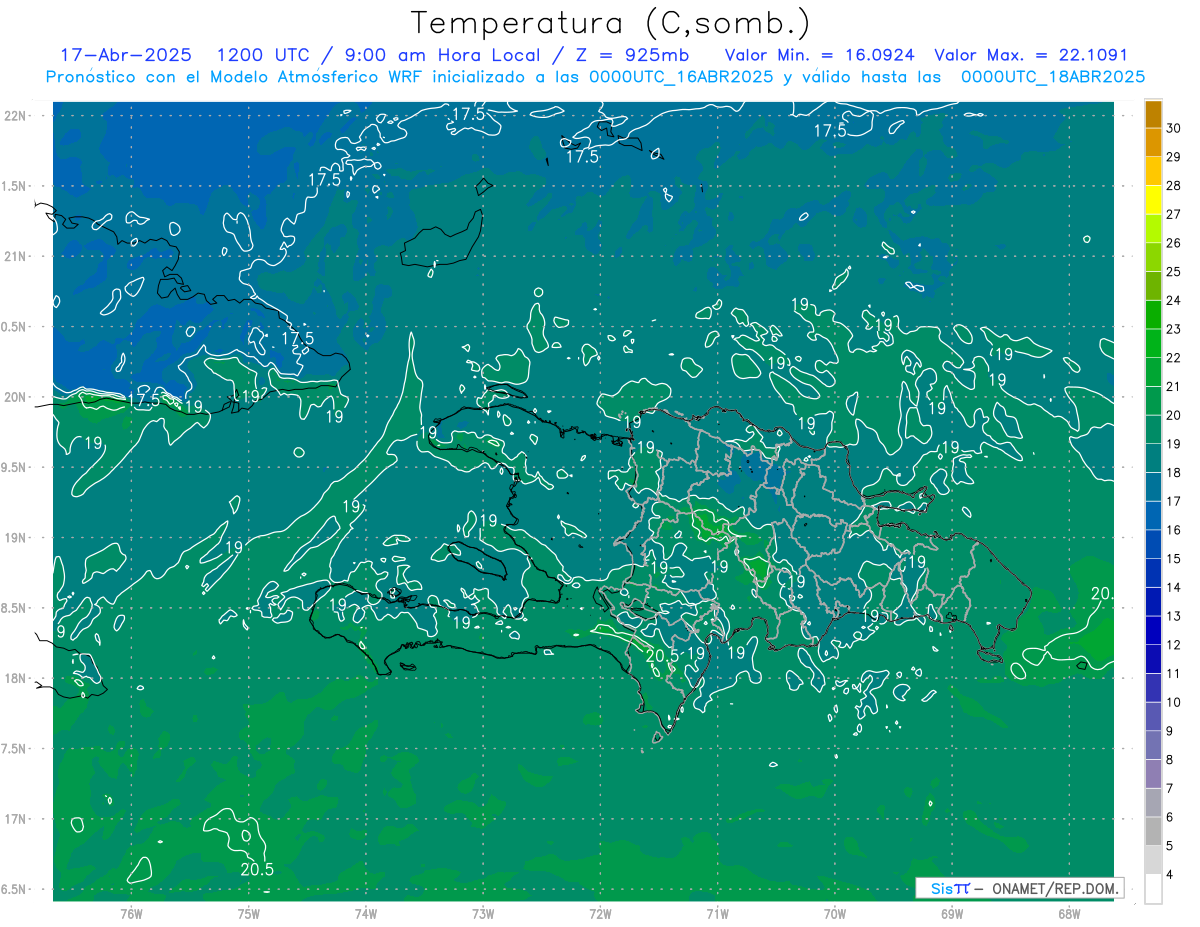Click the colorbar value label 18
This screenshot has width=1200, height=927.
(x=1174, y=473)
